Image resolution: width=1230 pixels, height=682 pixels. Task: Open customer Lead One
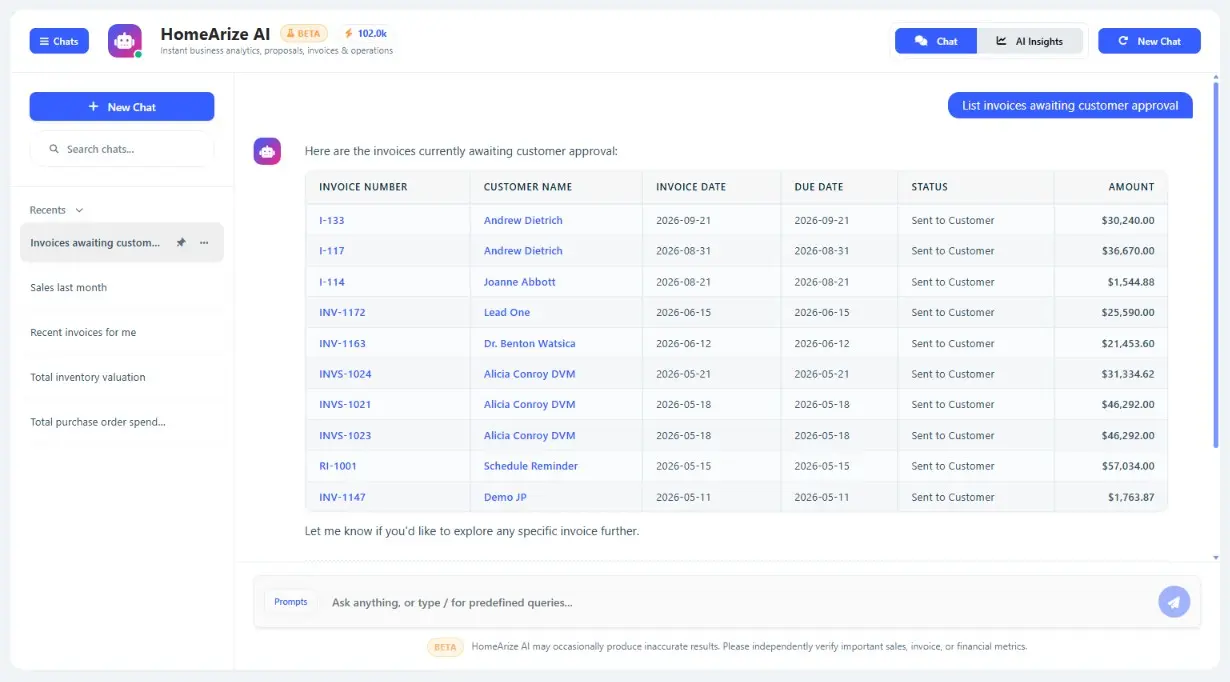507,313
